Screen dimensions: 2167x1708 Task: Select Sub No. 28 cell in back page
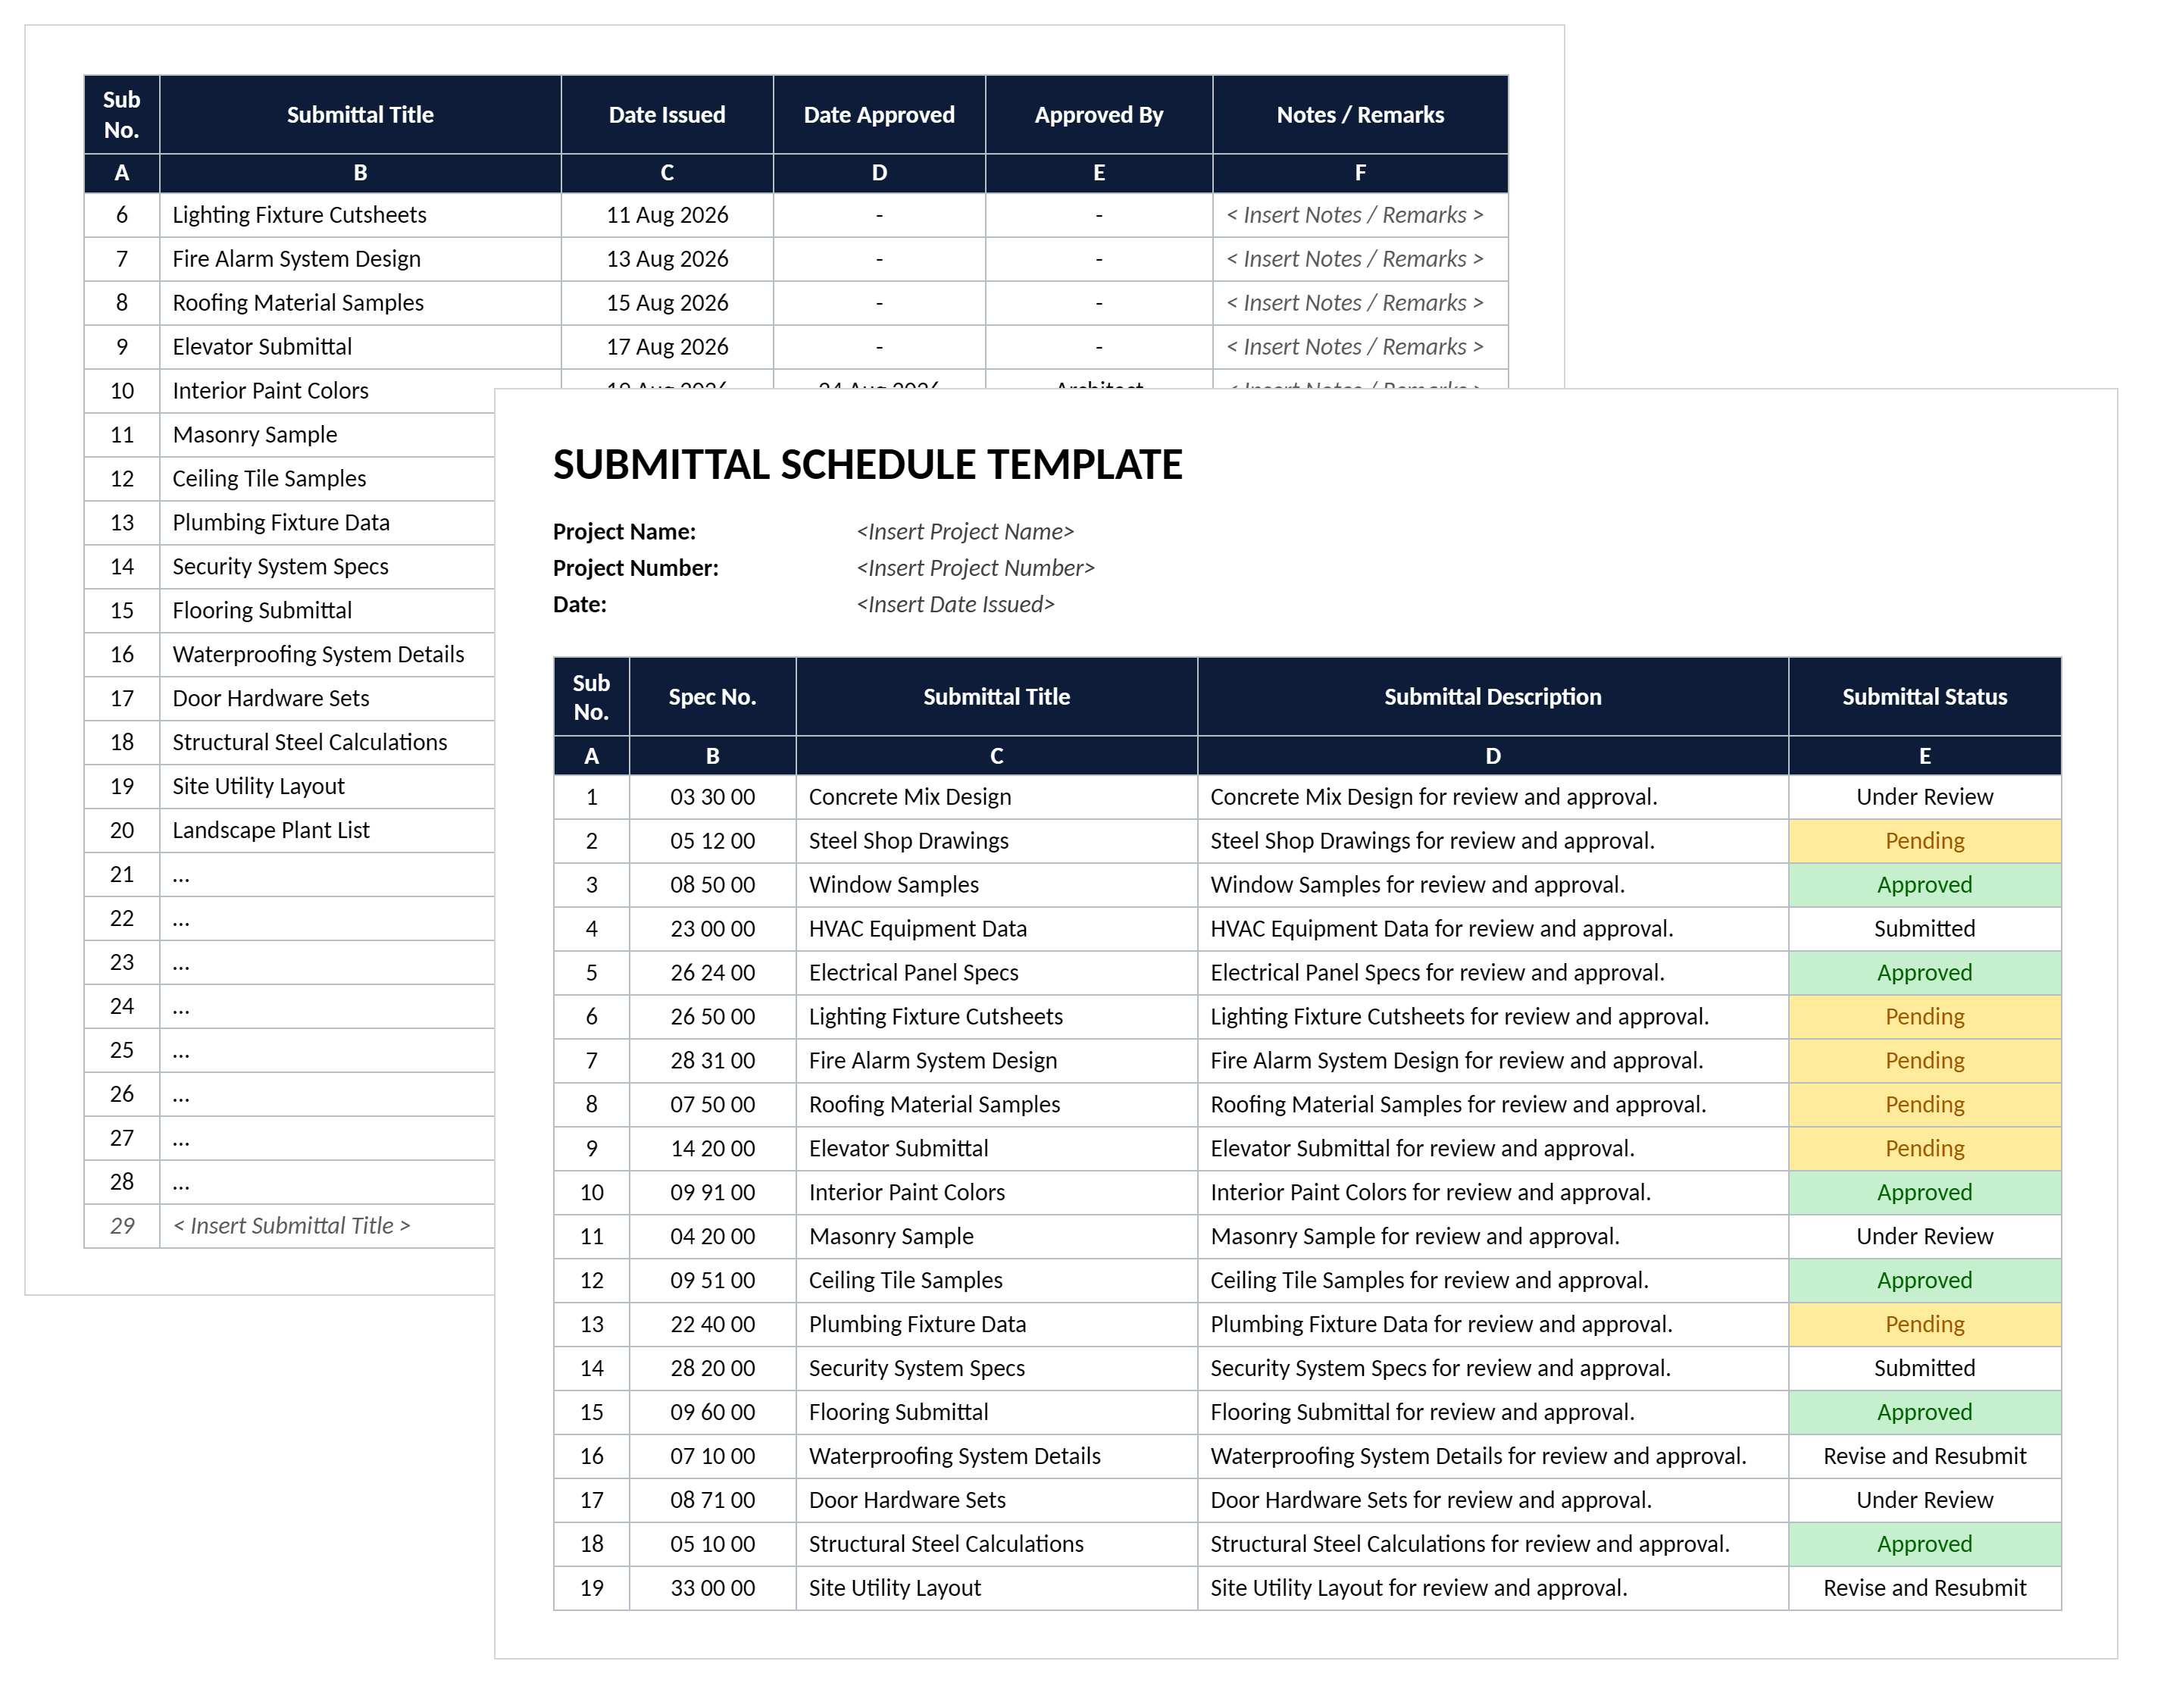122,1182
